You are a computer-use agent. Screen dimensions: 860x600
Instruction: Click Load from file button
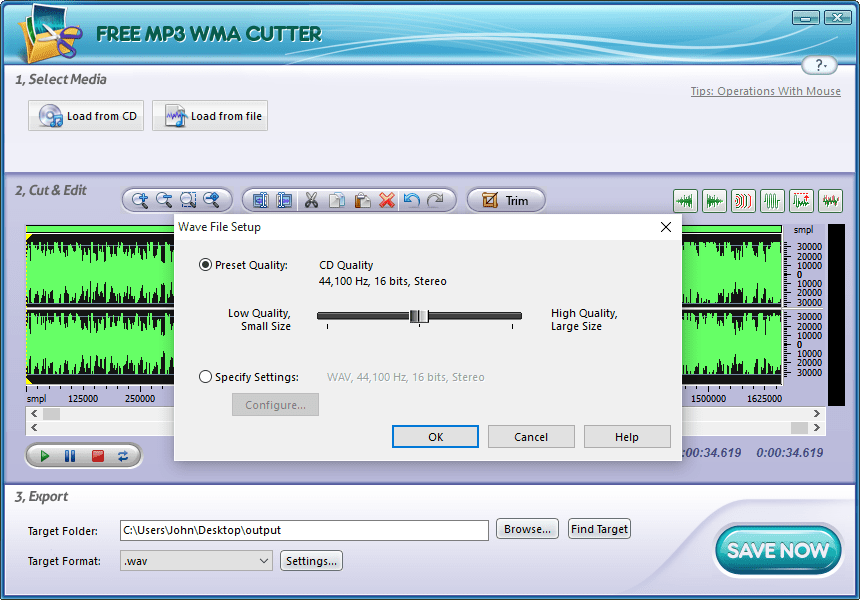[210, 116]
